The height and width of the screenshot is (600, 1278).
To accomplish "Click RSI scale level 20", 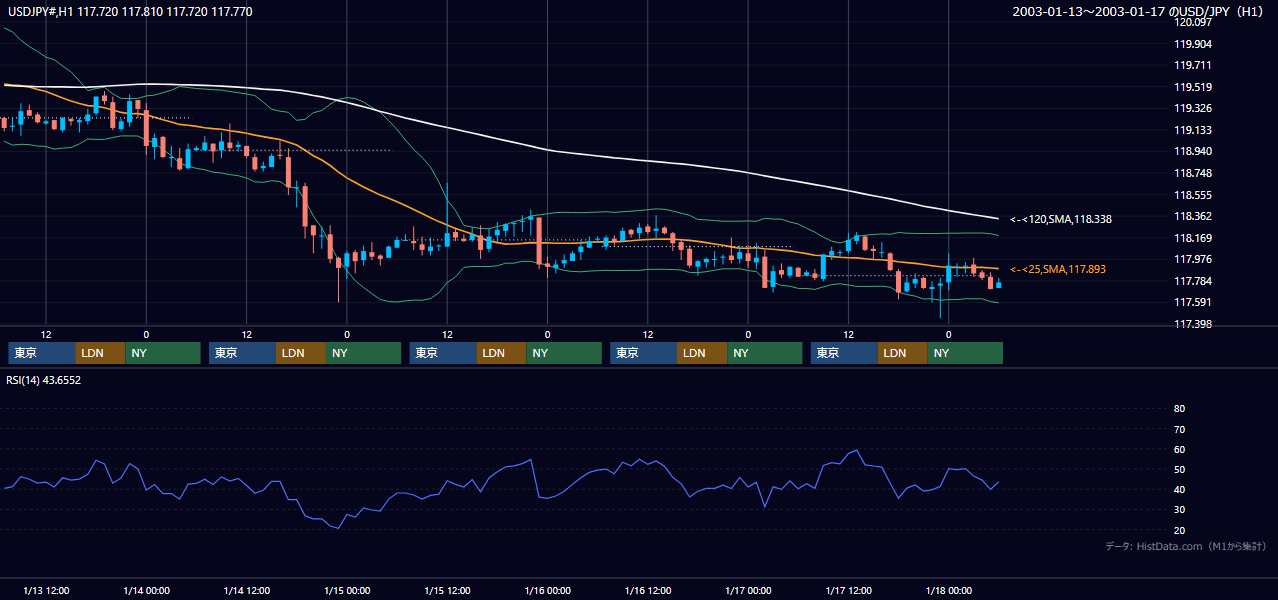I will pos(1179,530).
